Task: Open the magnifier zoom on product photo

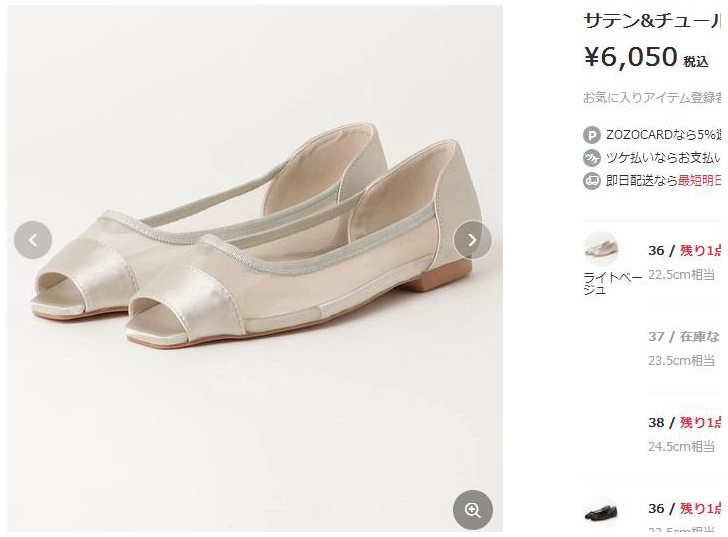Action: coord(472,510)
